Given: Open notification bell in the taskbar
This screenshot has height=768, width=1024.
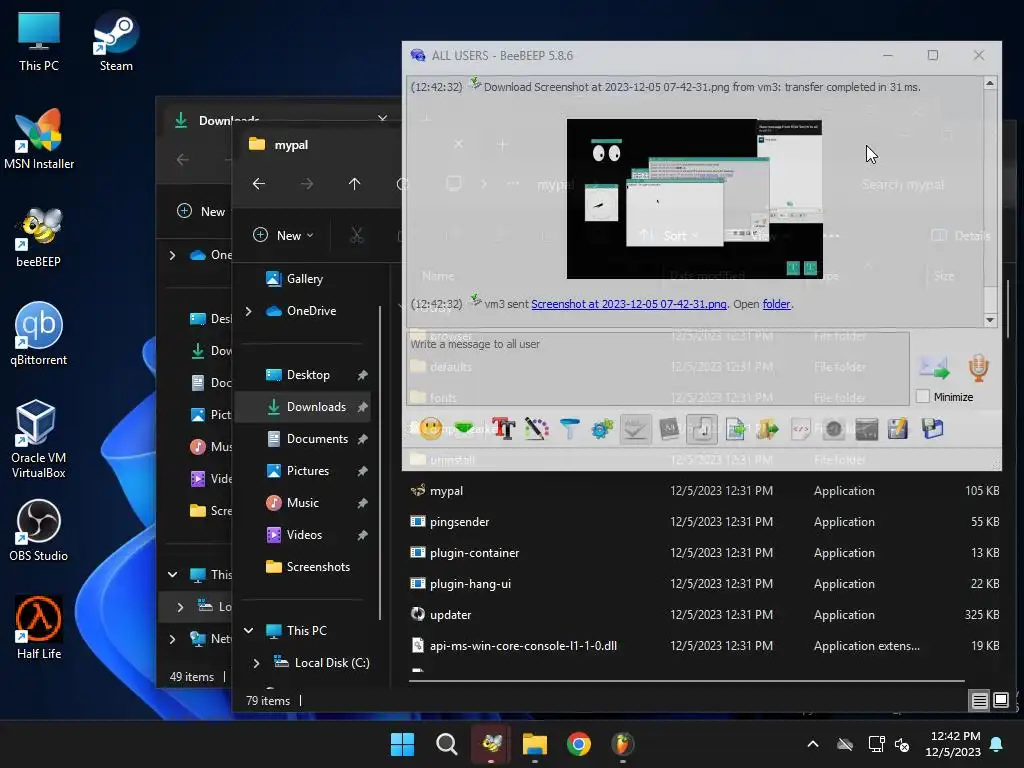Looking at the screenshot, I should click(997, 744).
